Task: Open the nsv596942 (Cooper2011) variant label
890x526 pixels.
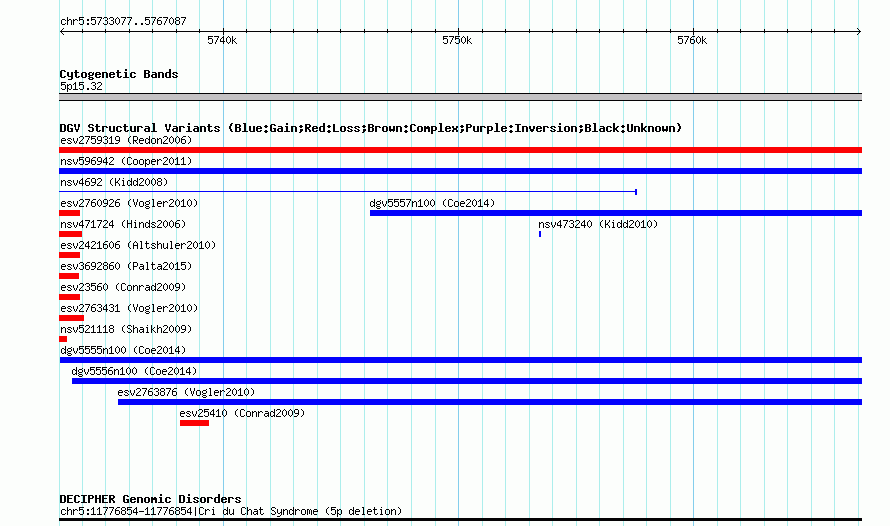Action: click(126, 161)
